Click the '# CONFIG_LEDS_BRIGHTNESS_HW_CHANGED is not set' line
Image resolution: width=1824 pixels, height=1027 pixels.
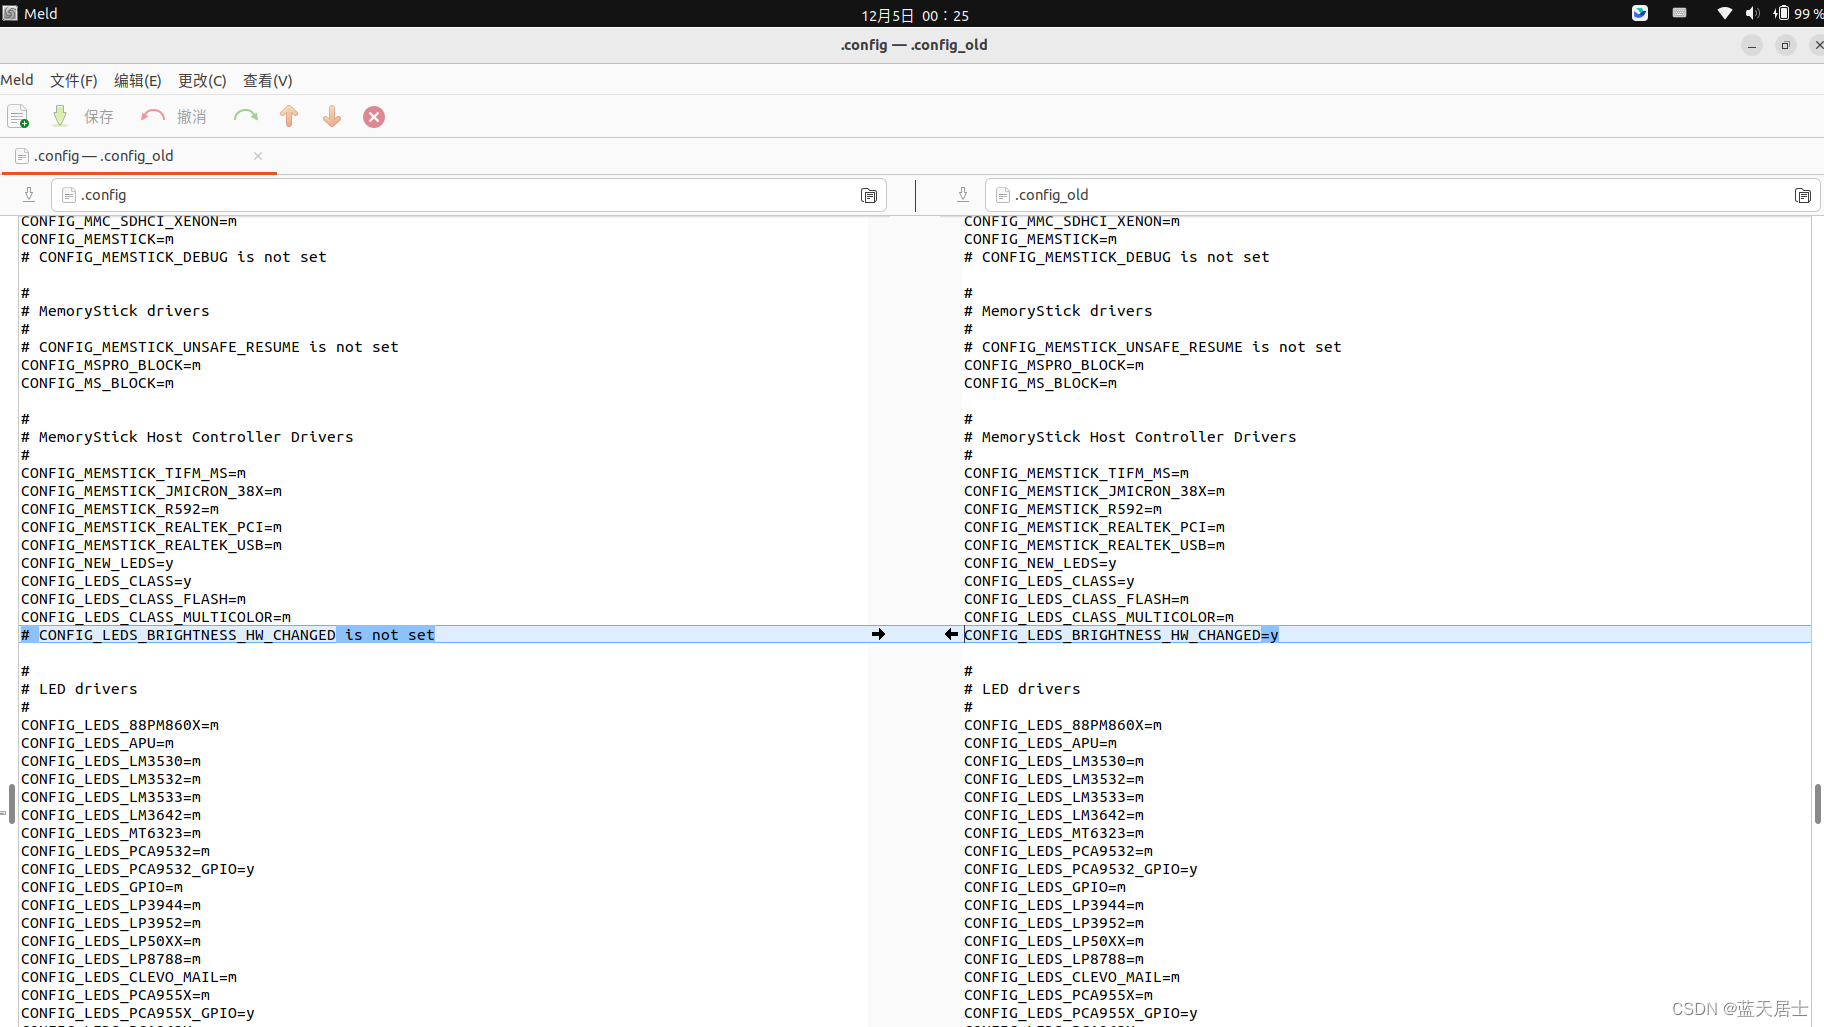tap(228, 635)
